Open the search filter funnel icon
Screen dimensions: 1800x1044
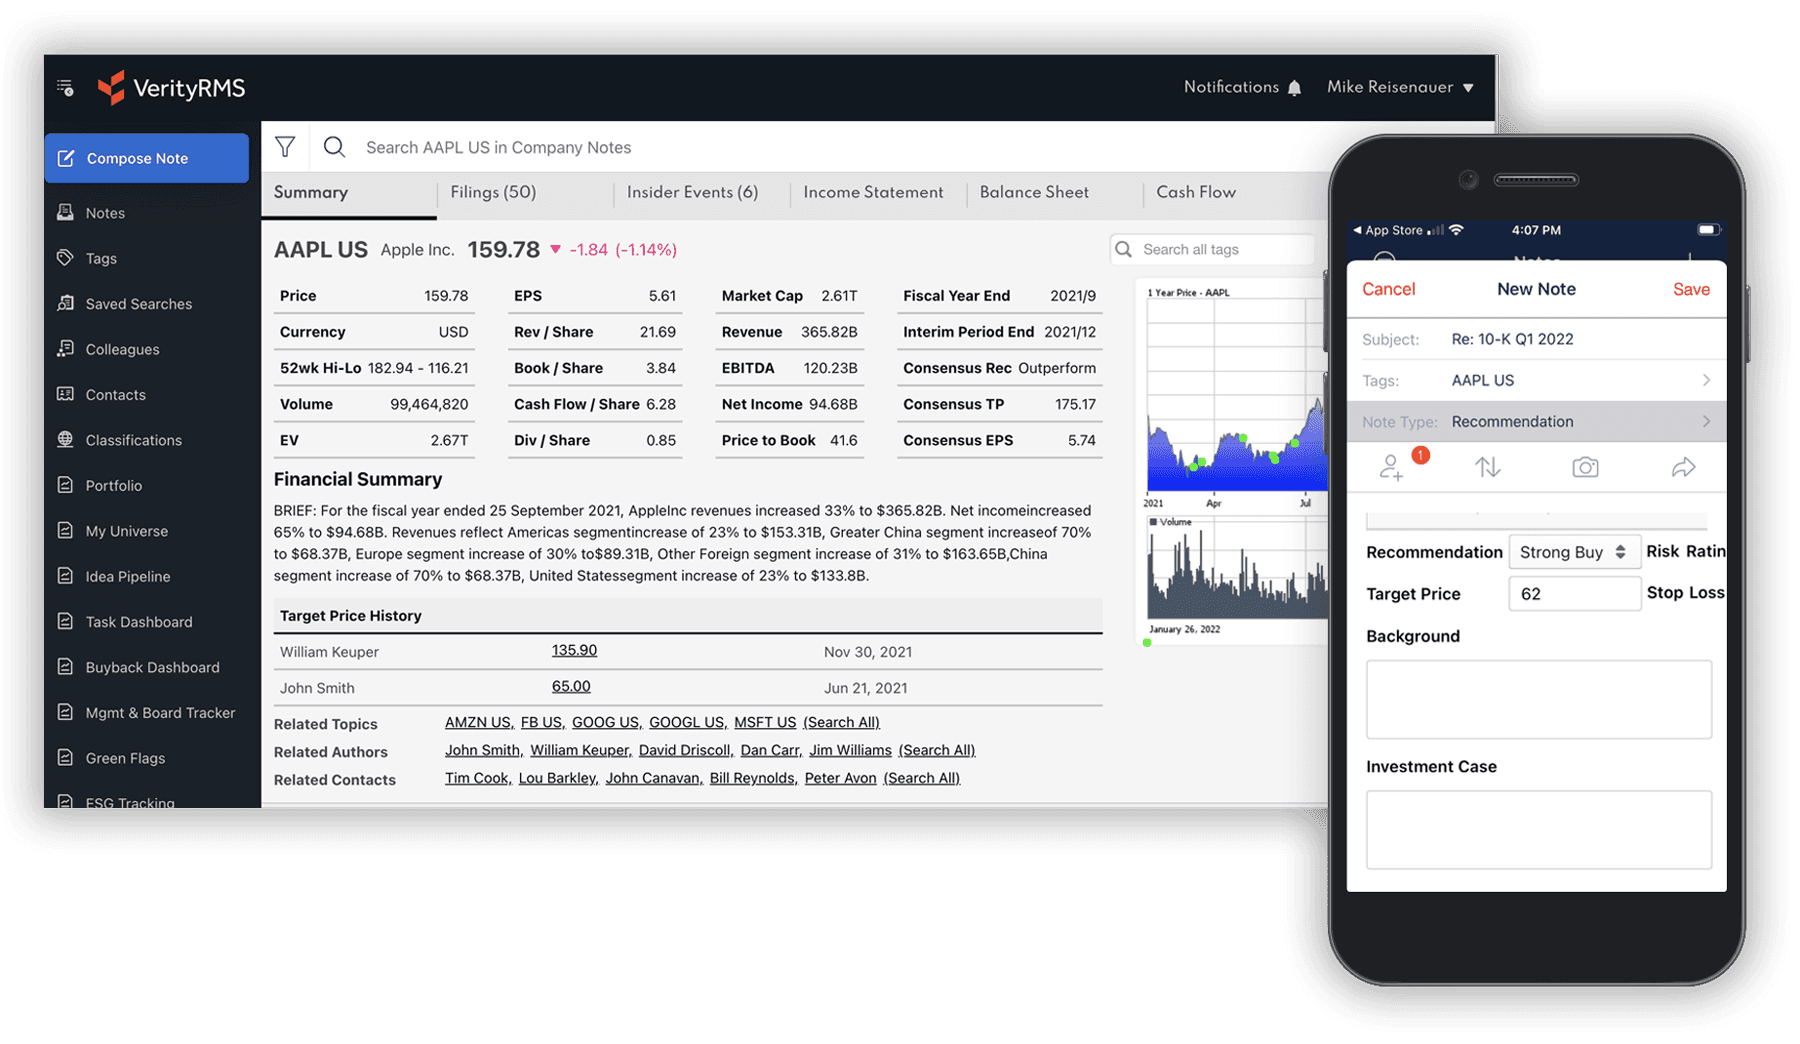click(286, 146)
